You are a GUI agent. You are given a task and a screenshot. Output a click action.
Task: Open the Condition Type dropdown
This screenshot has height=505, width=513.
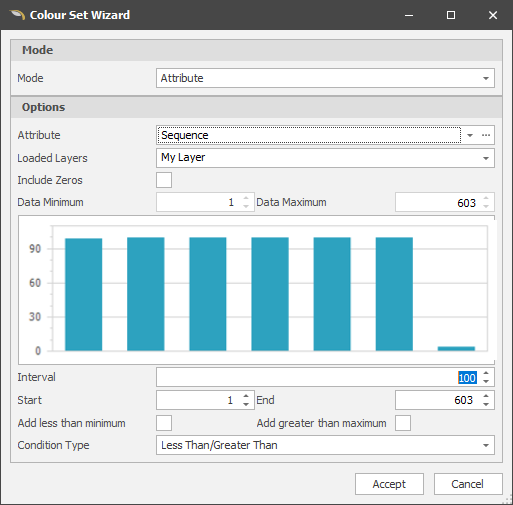pyautogui.click(x=325, y=445)
